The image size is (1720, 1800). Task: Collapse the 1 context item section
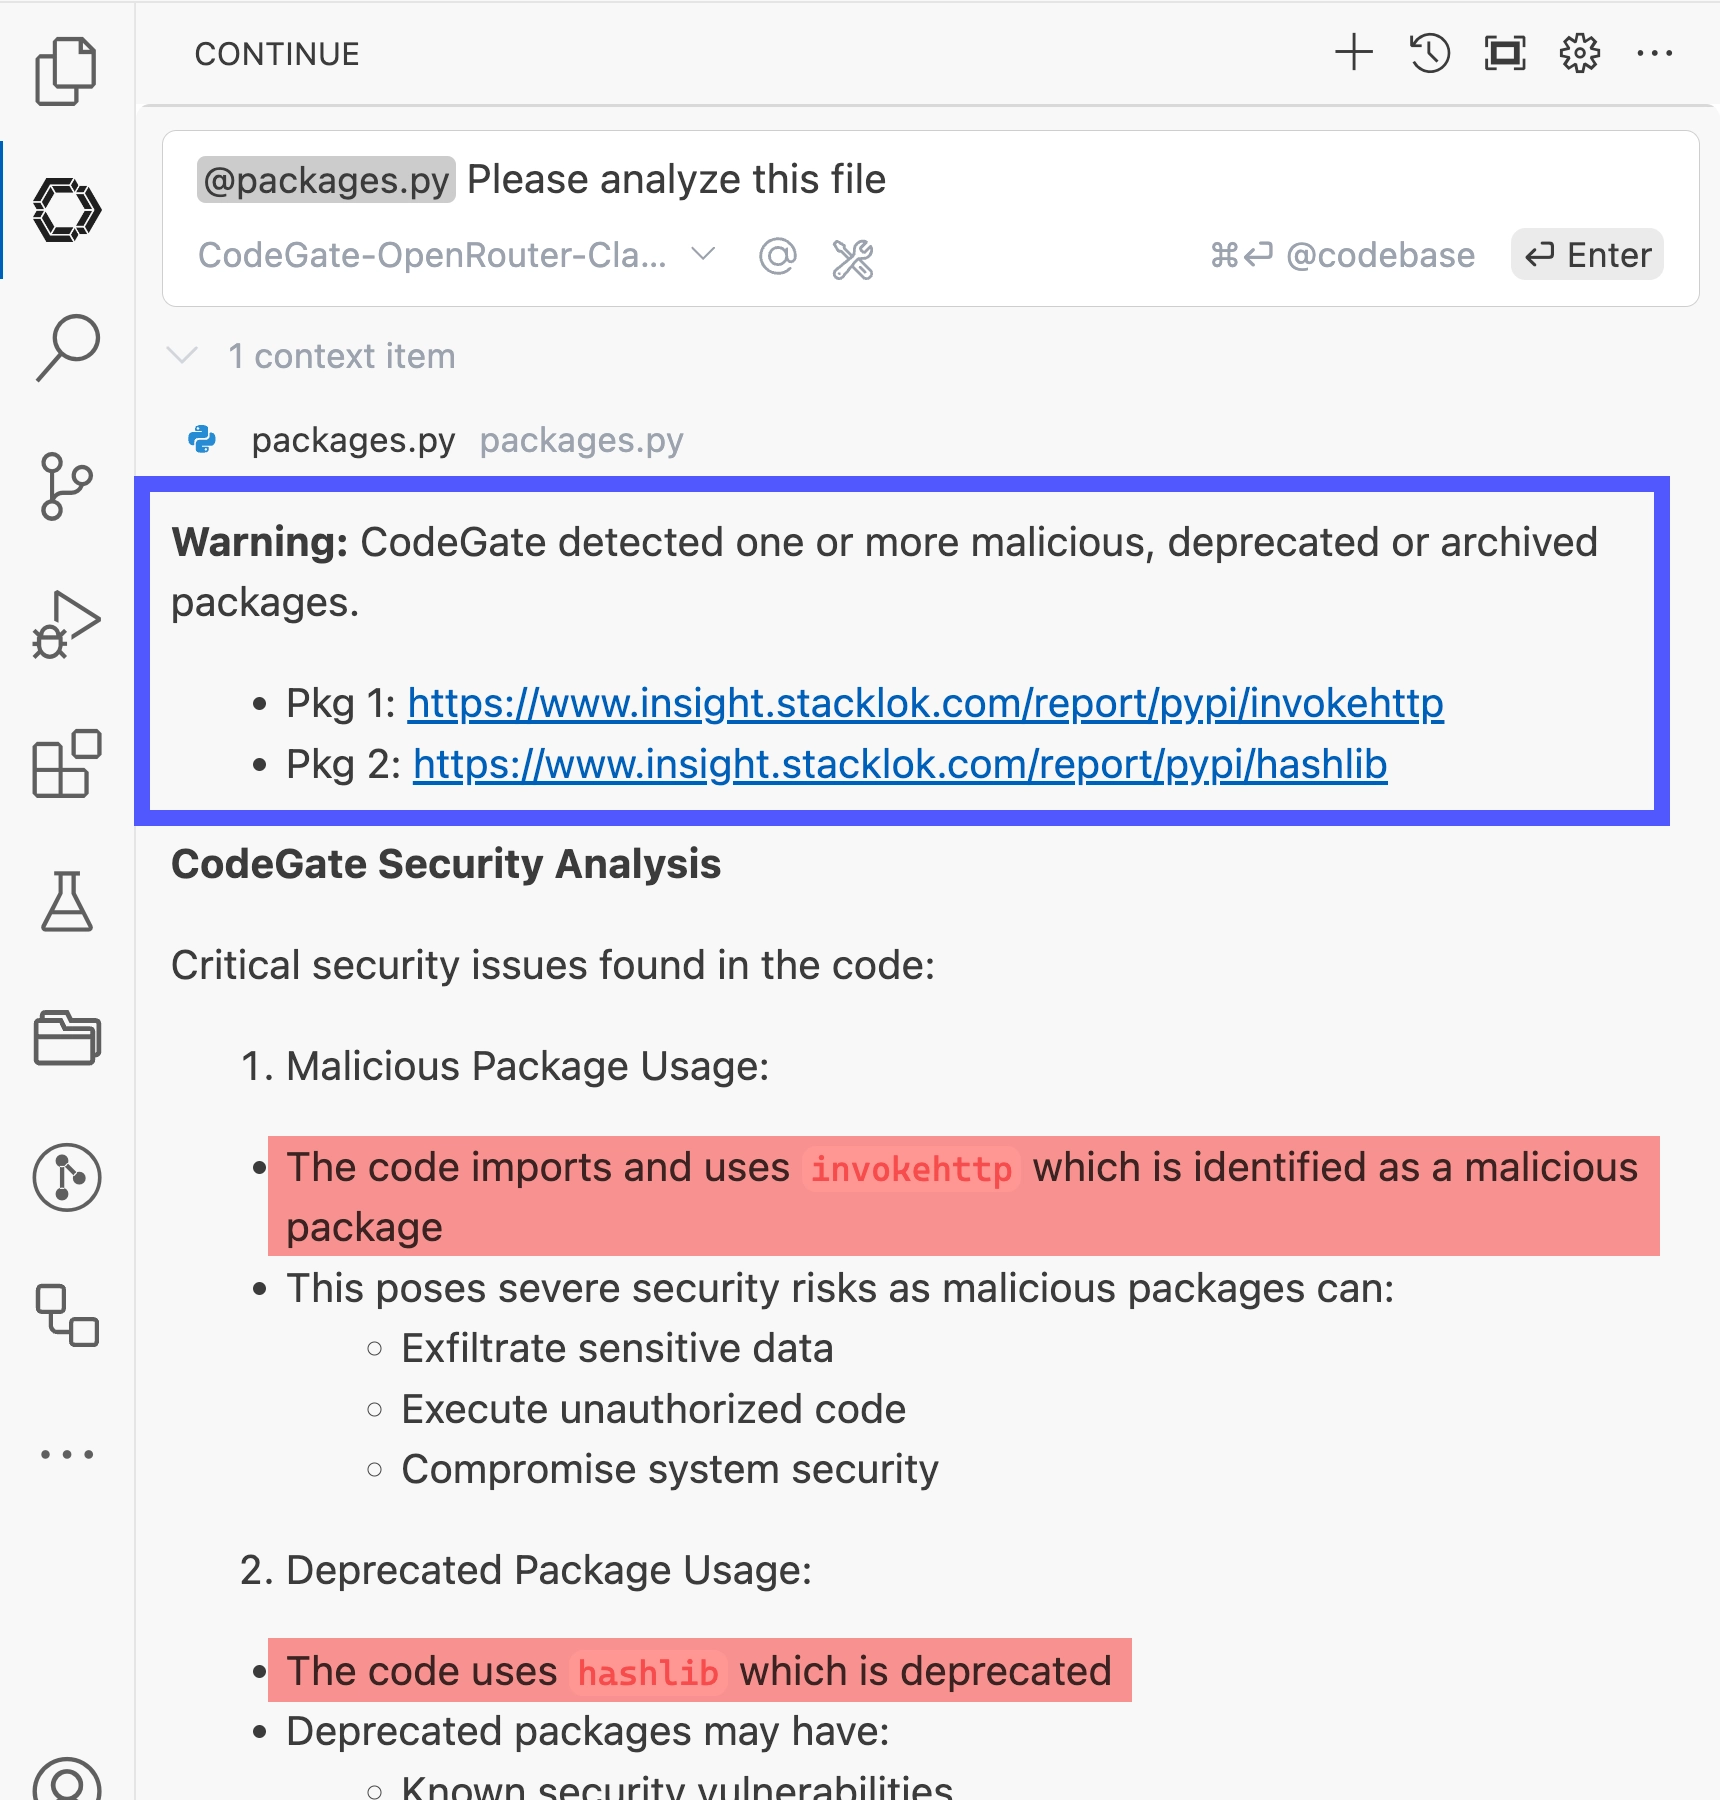(312, 356)
